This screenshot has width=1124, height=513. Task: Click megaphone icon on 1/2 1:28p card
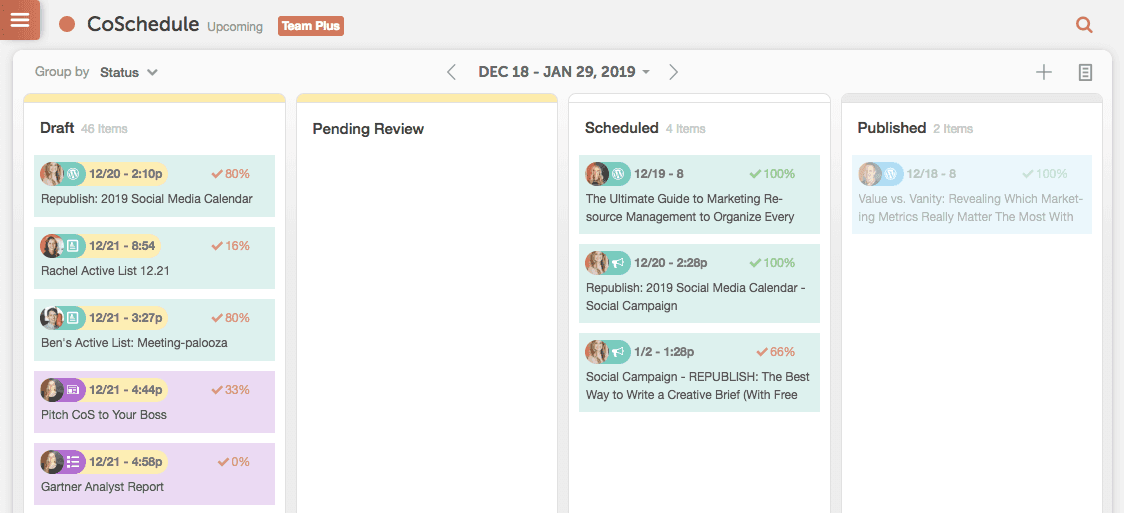coord(619,352)
